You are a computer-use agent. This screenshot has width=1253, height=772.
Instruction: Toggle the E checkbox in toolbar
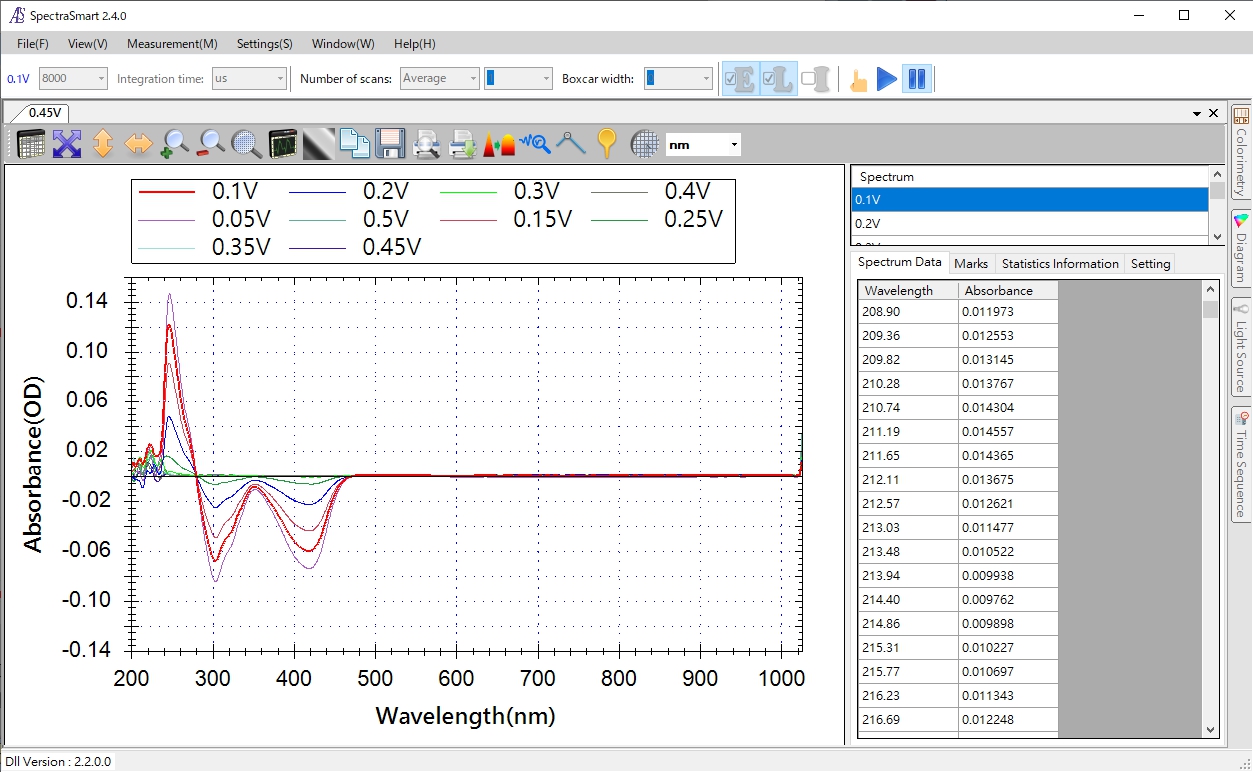(740, 79)
